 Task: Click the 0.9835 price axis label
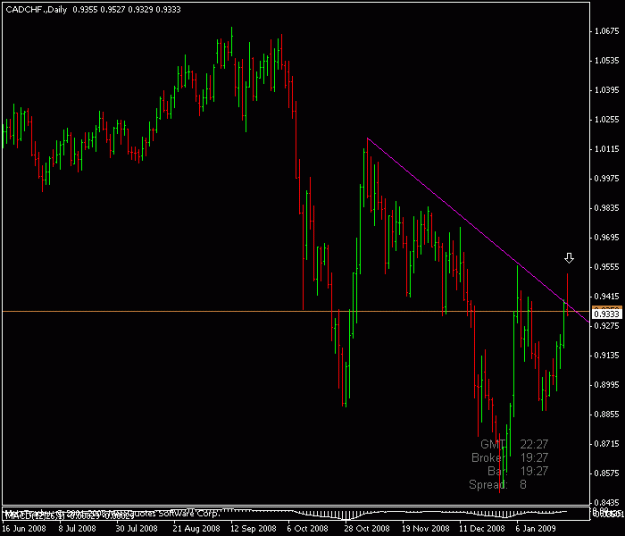pyautogui.click(x=607, y=208)
